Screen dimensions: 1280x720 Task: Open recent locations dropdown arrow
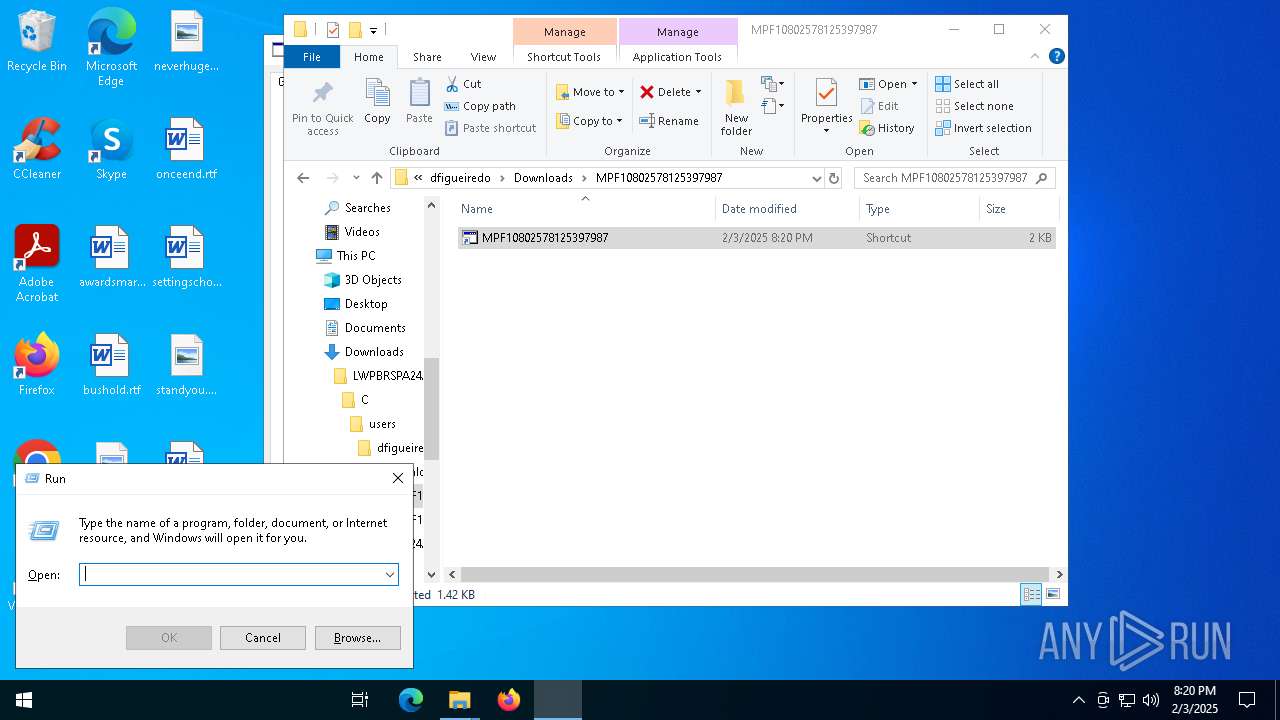click(x=356, y=178)
